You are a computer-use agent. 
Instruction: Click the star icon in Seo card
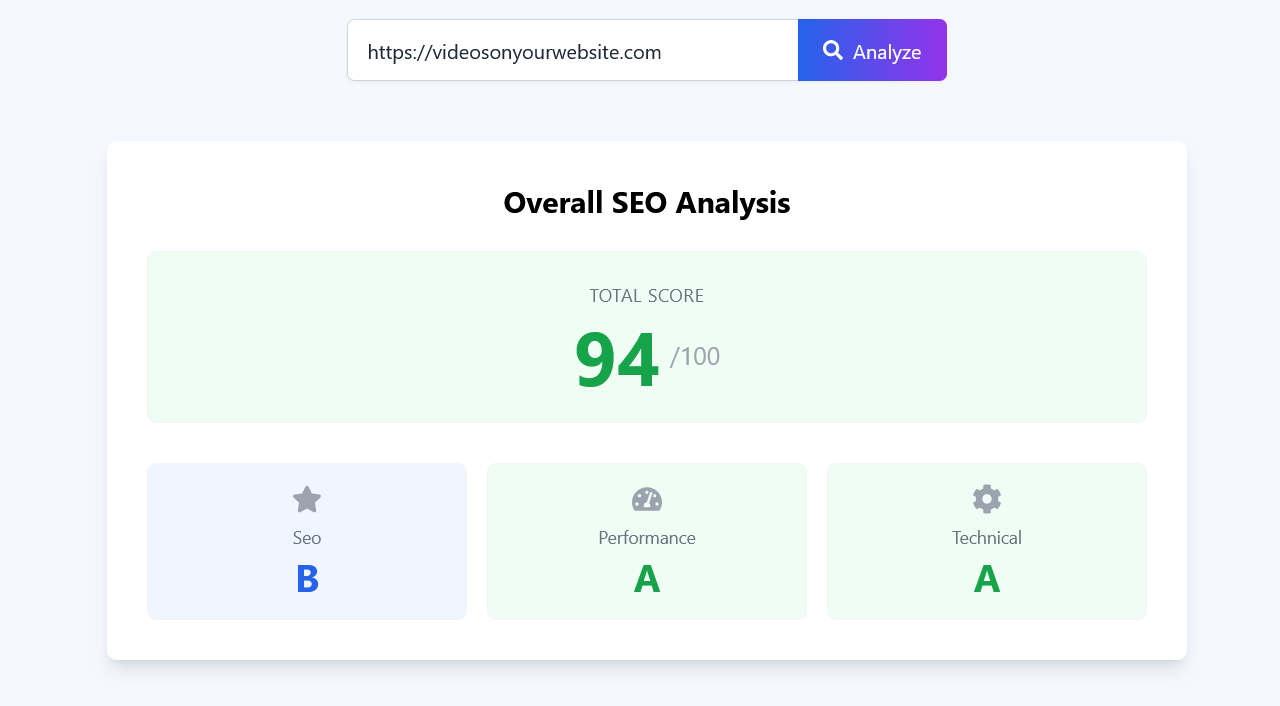(x=307, y=499)
